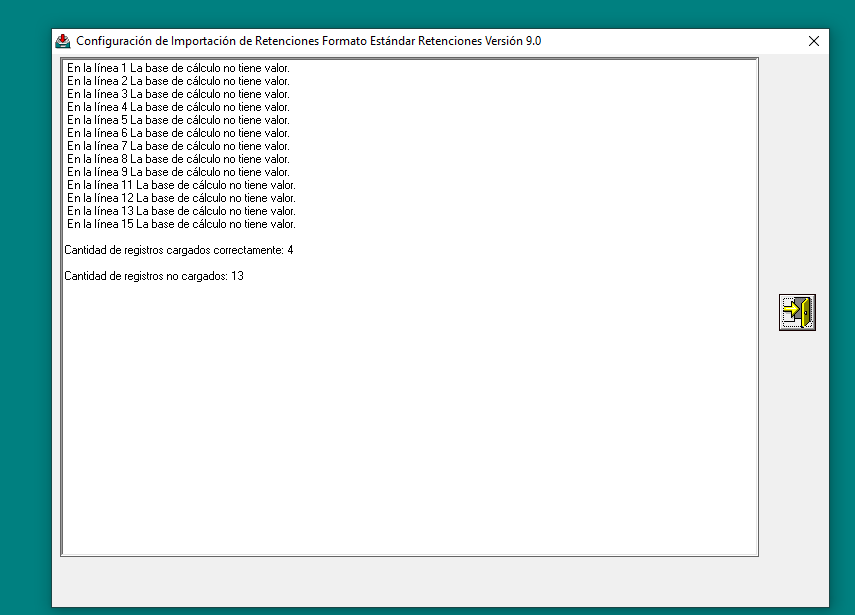The image size is (855, 615).
Task: Click 'Cantidad de registros cargados correctamente: 4'
Action: 179,250
